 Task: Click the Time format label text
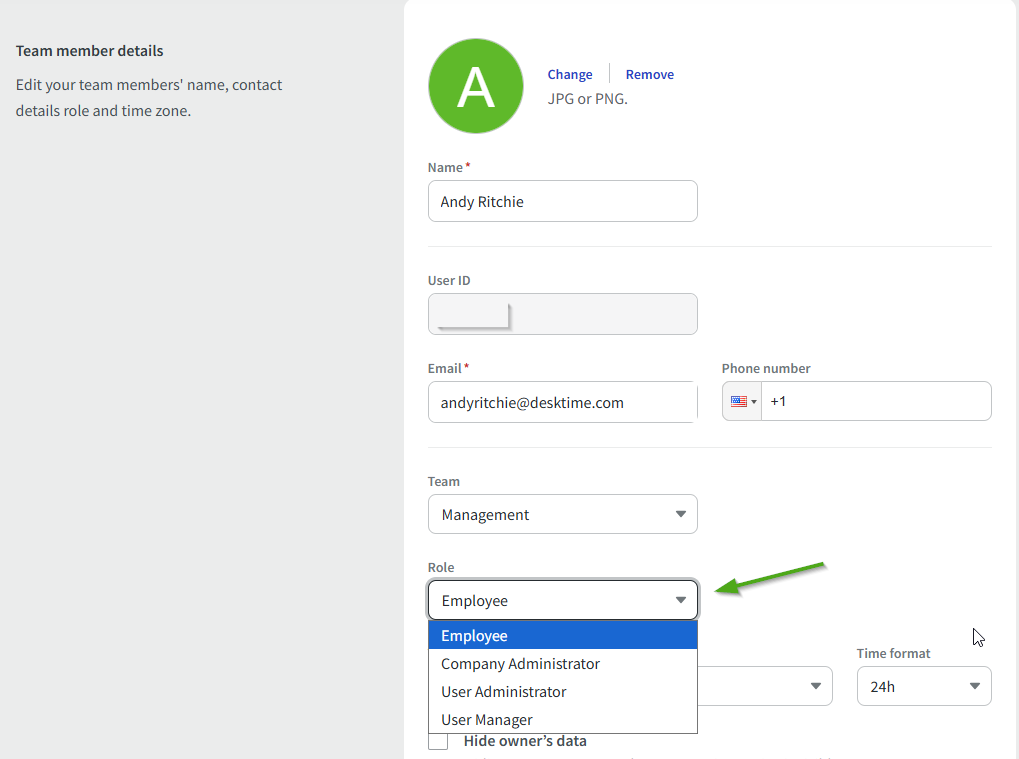893,653
